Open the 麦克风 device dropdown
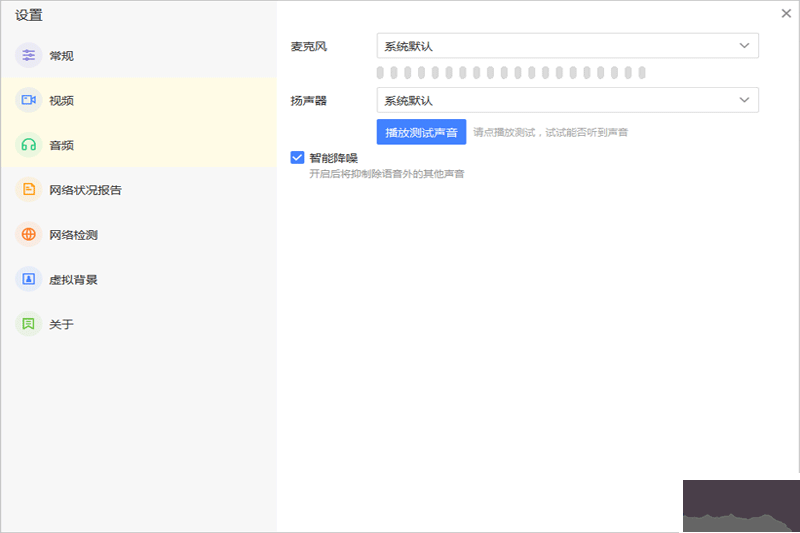 [567, 46]
